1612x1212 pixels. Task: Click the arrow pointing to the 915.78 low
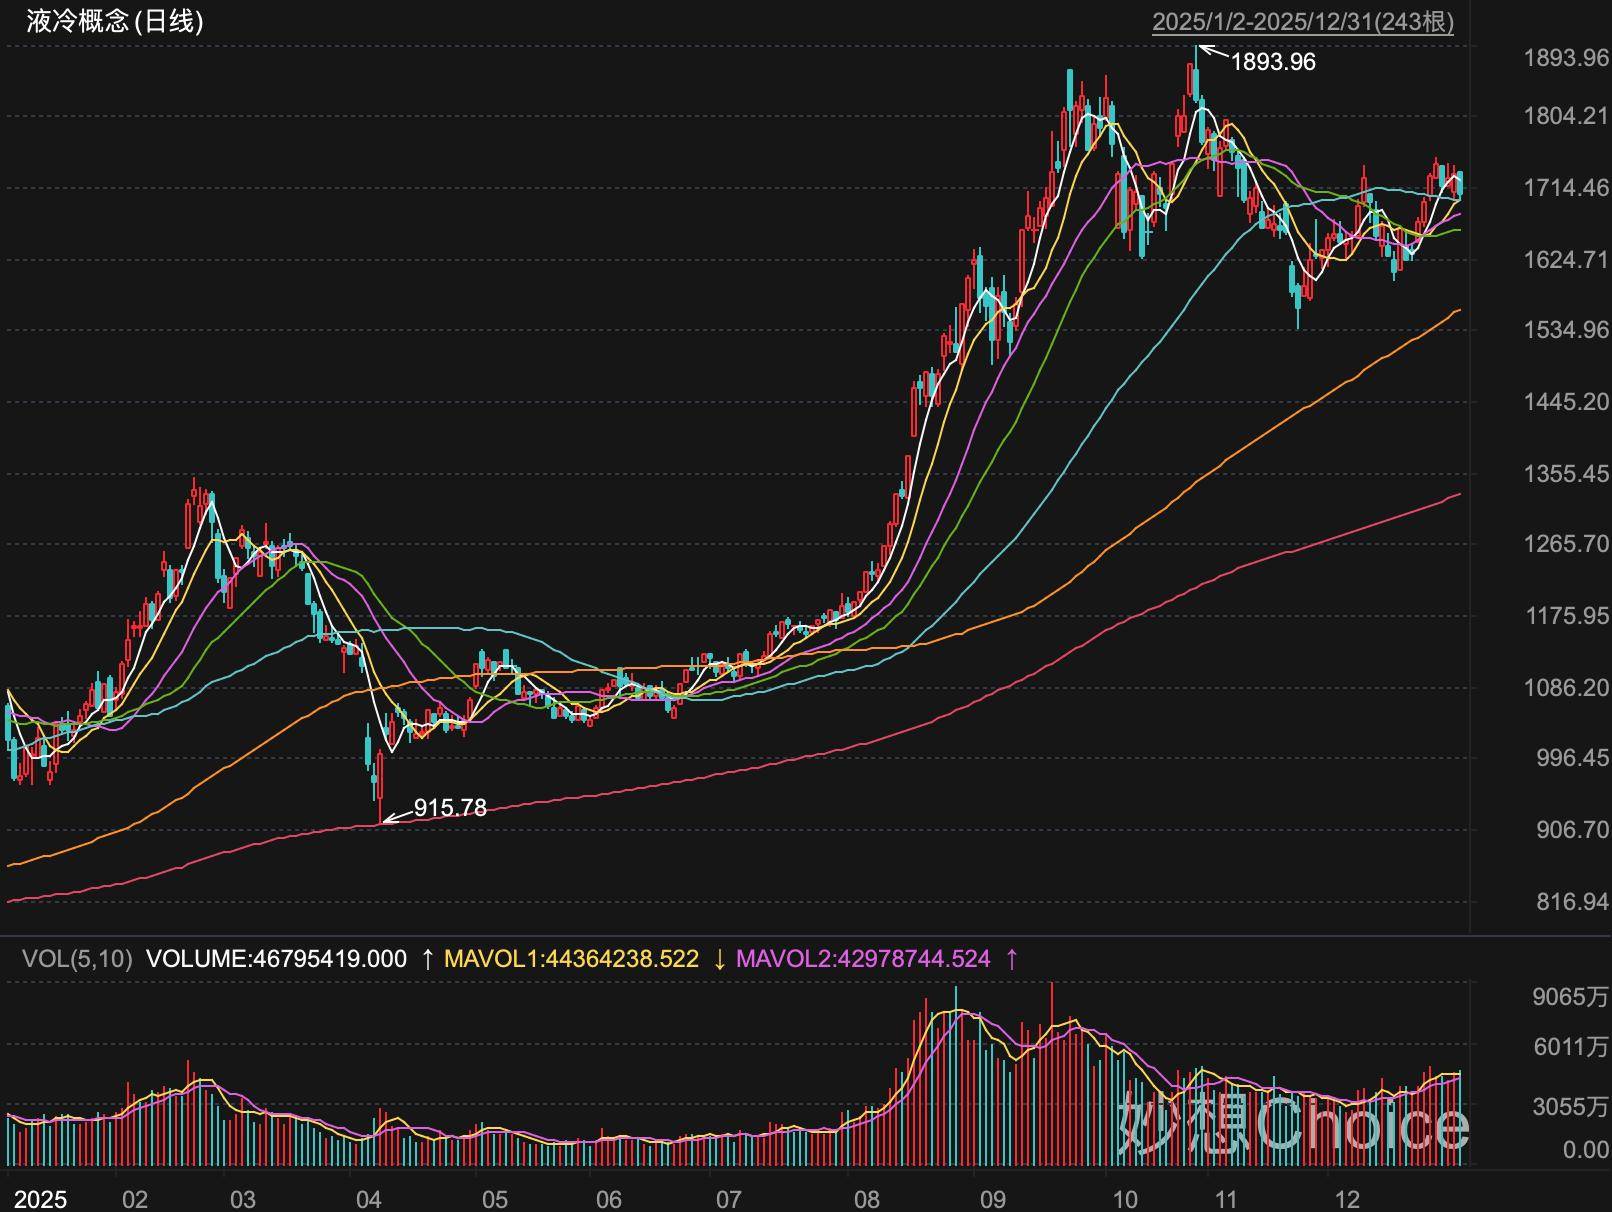(x=397, y=816)
